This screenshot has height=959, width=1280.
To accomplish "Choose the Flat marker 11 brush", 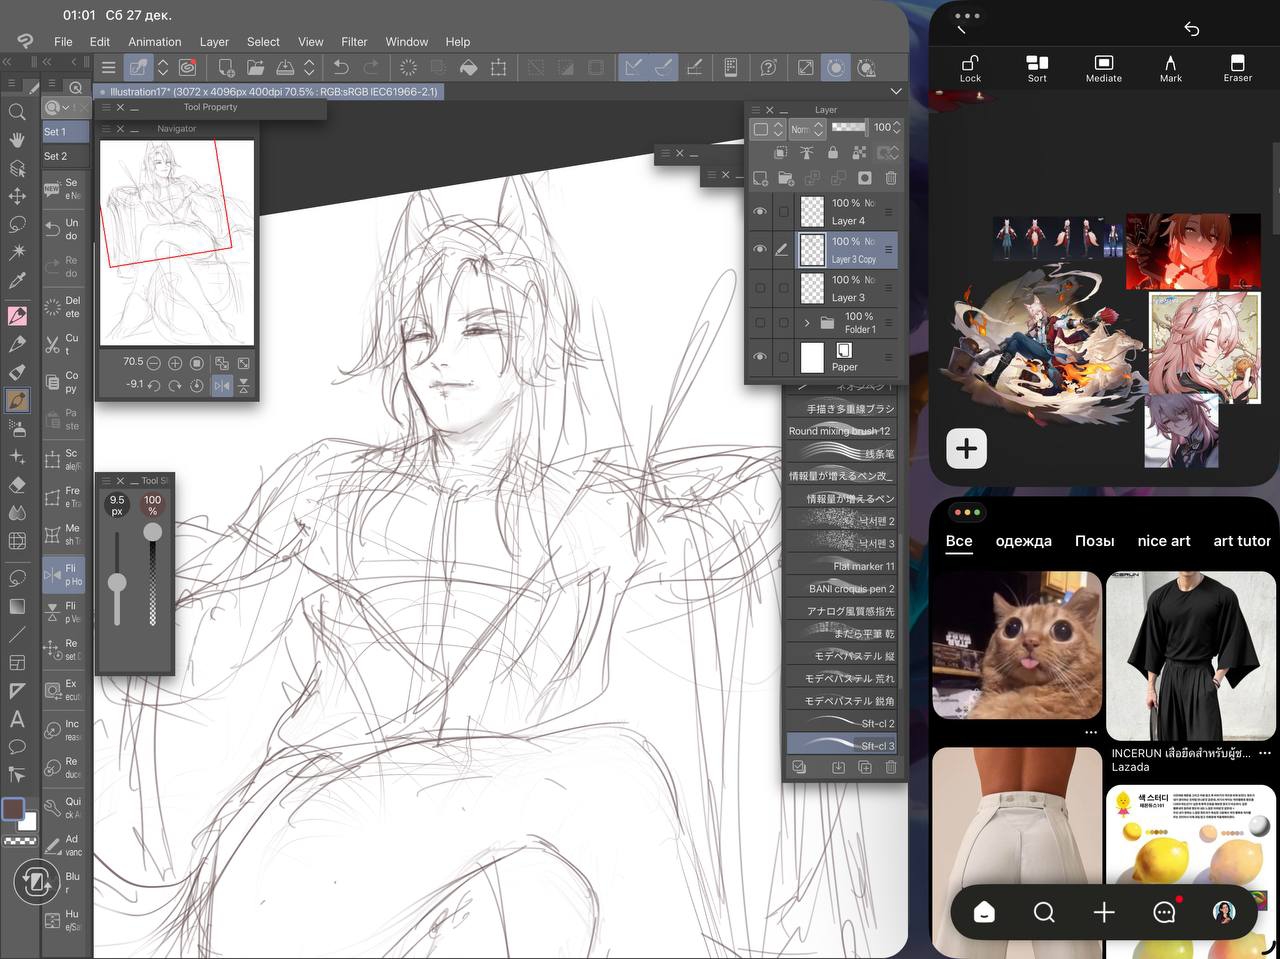I will [x=840, y=566].
